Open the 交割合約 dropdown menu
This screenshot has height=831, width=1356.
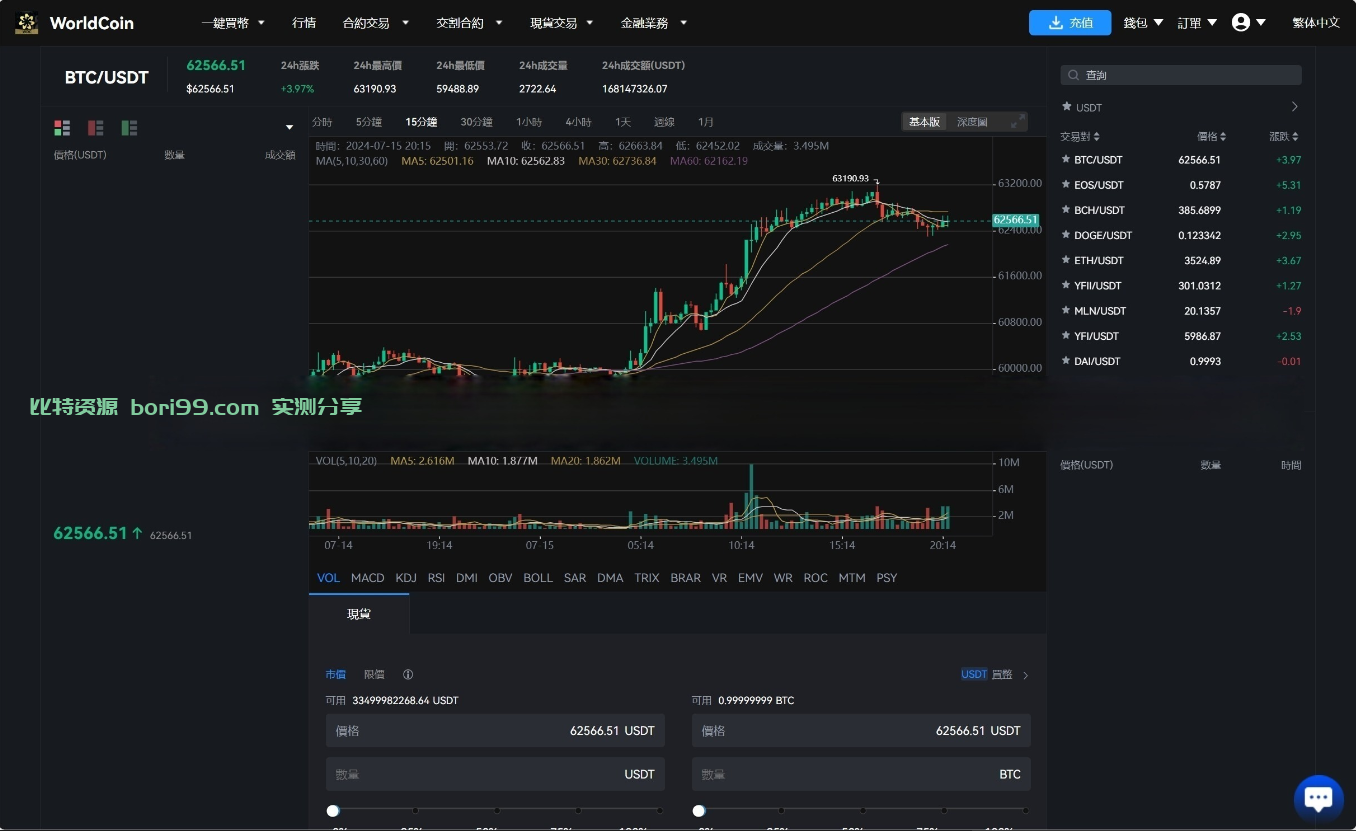(x=470, y=22)
